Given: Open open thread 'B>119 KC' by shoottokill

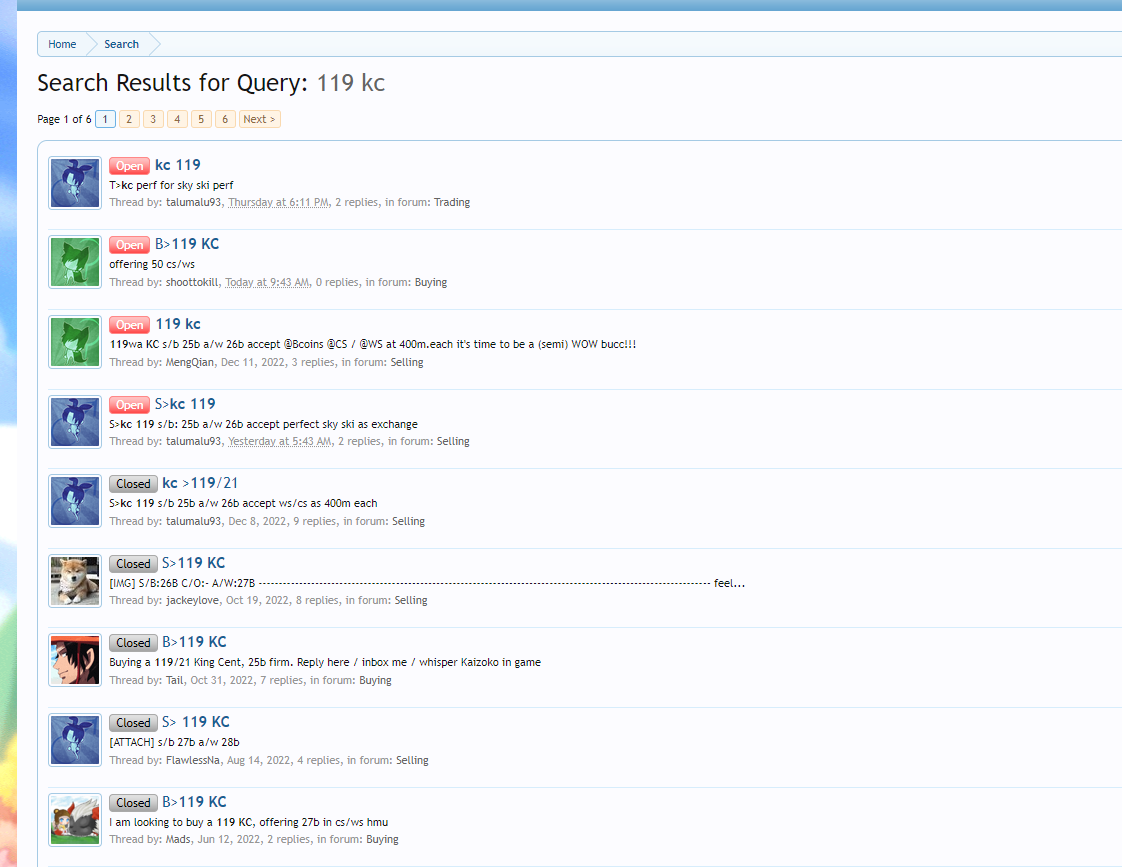Looking at the screenshot, I should (x=187, y=244).
